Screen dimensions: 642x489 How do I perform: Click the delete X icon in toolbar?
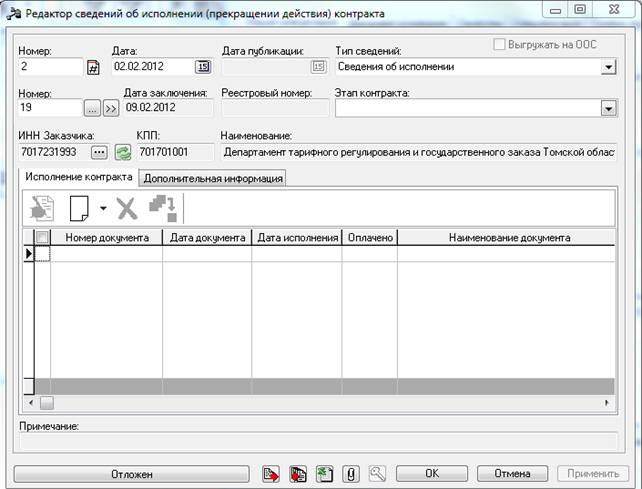(126, 208)
